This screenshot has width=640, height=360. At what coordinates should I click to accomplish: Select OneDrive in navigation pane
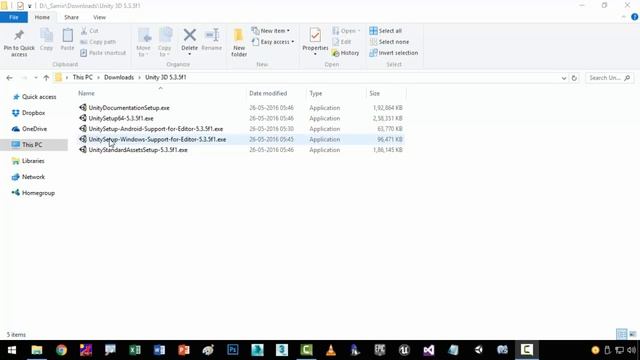coord(29,129)
